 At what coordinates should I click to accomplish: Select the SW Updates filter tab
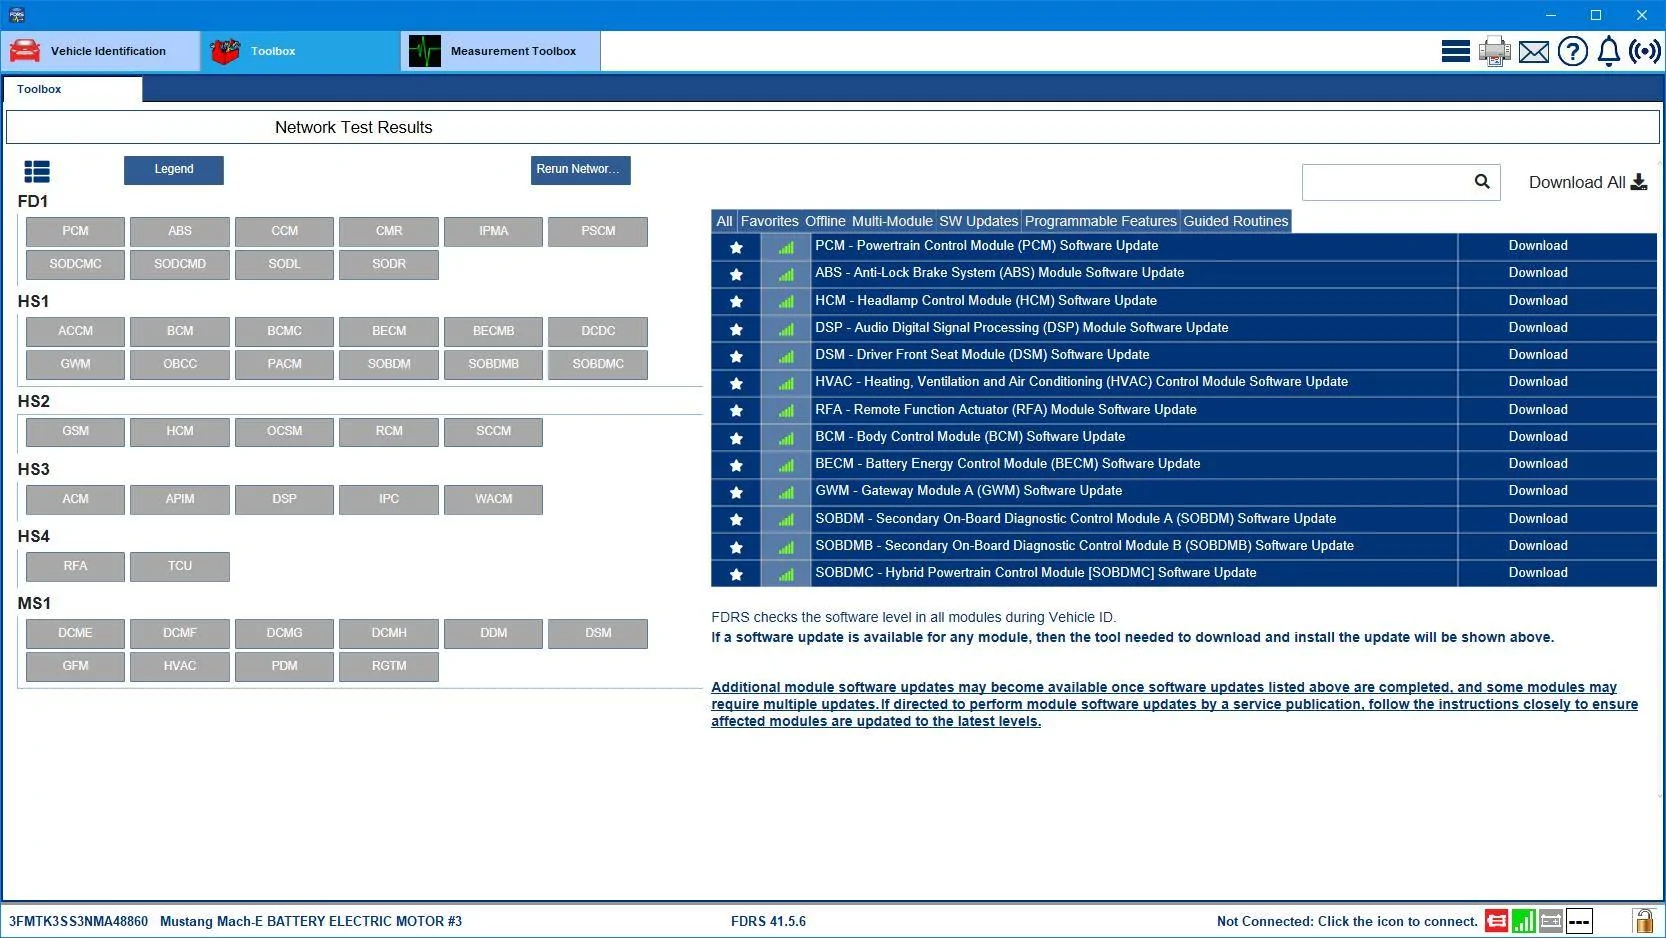tap(978, 221)
